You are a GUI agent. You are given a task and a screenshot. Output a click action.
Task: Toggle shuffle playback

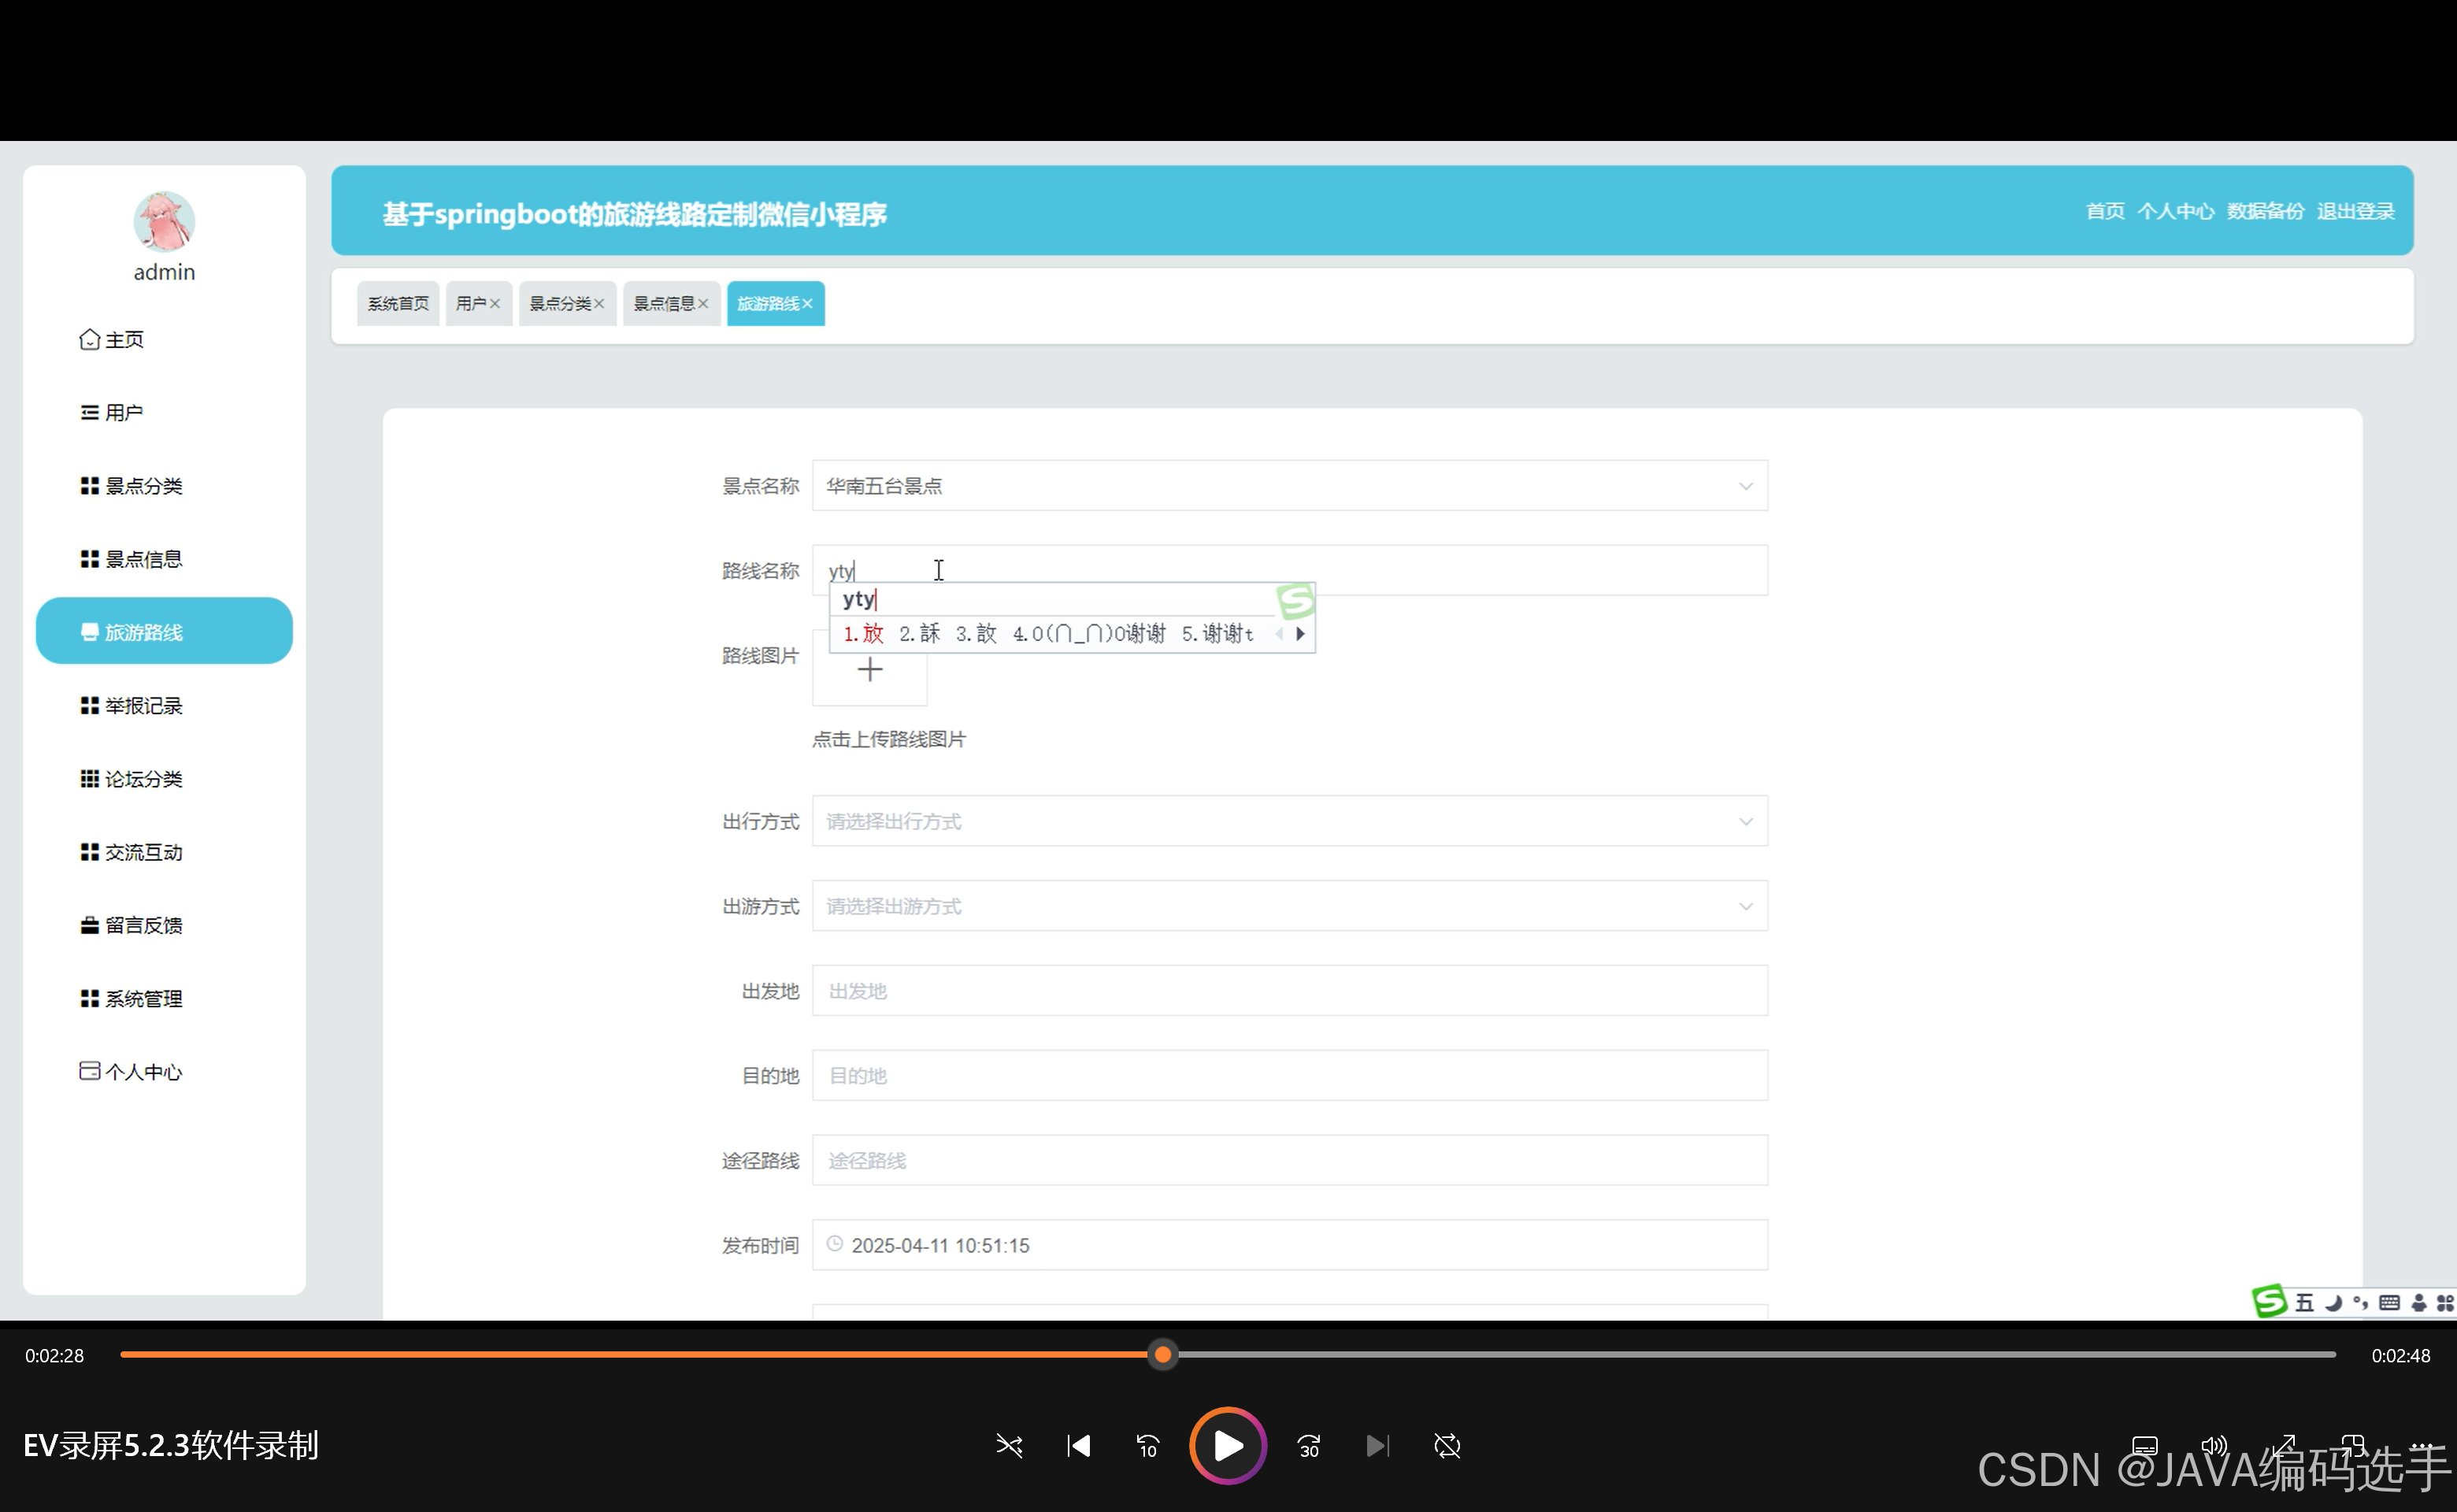pos(1009,1446)
